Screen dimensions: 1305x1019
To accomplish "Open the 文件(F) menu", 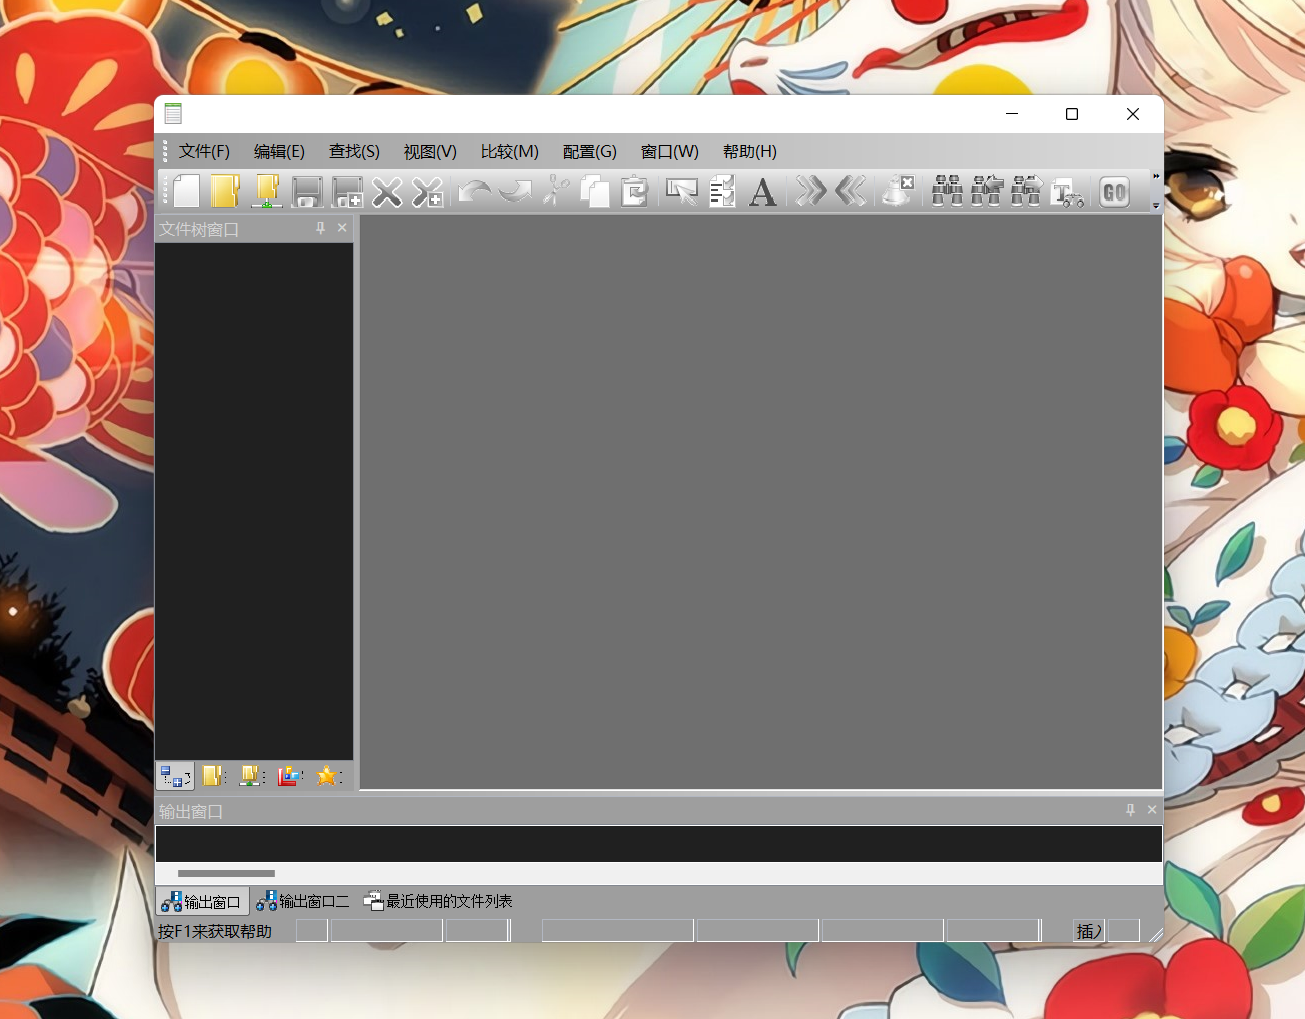I will (204, 152).
